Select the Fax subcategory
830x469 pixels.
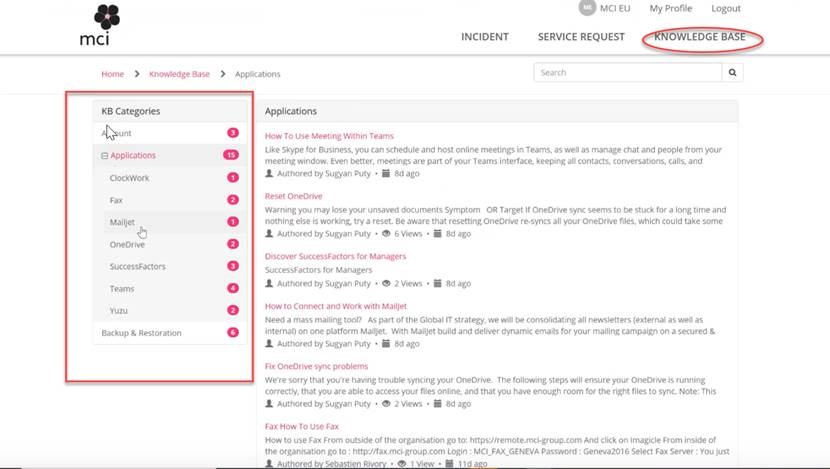pyautogui.click(x=116, y=200)
